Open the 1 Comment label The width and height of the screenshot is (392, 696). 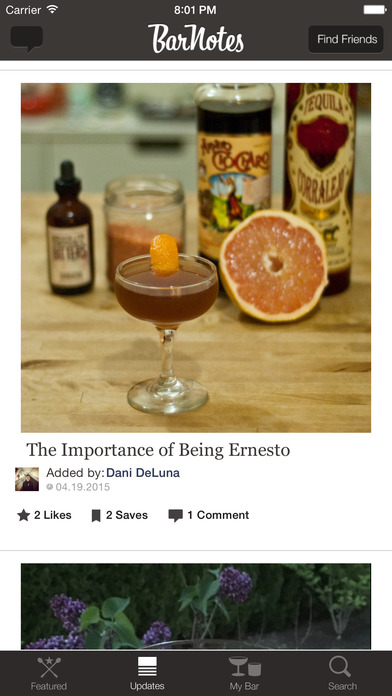tap(218, 515)
